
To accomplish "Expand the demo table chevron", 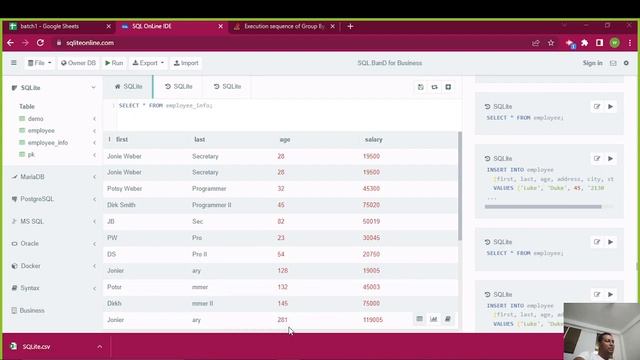I will 94,119.
